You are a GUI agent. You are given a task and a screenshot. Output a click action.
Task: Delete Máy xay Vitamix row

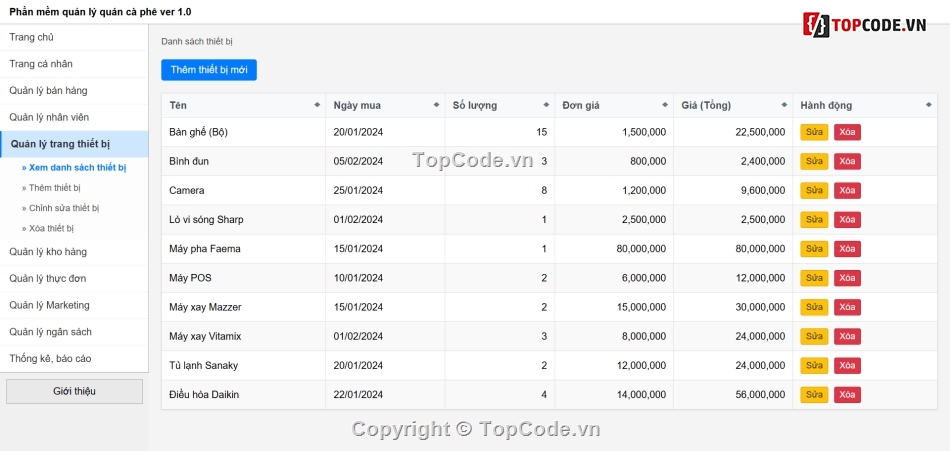[847, 336]
